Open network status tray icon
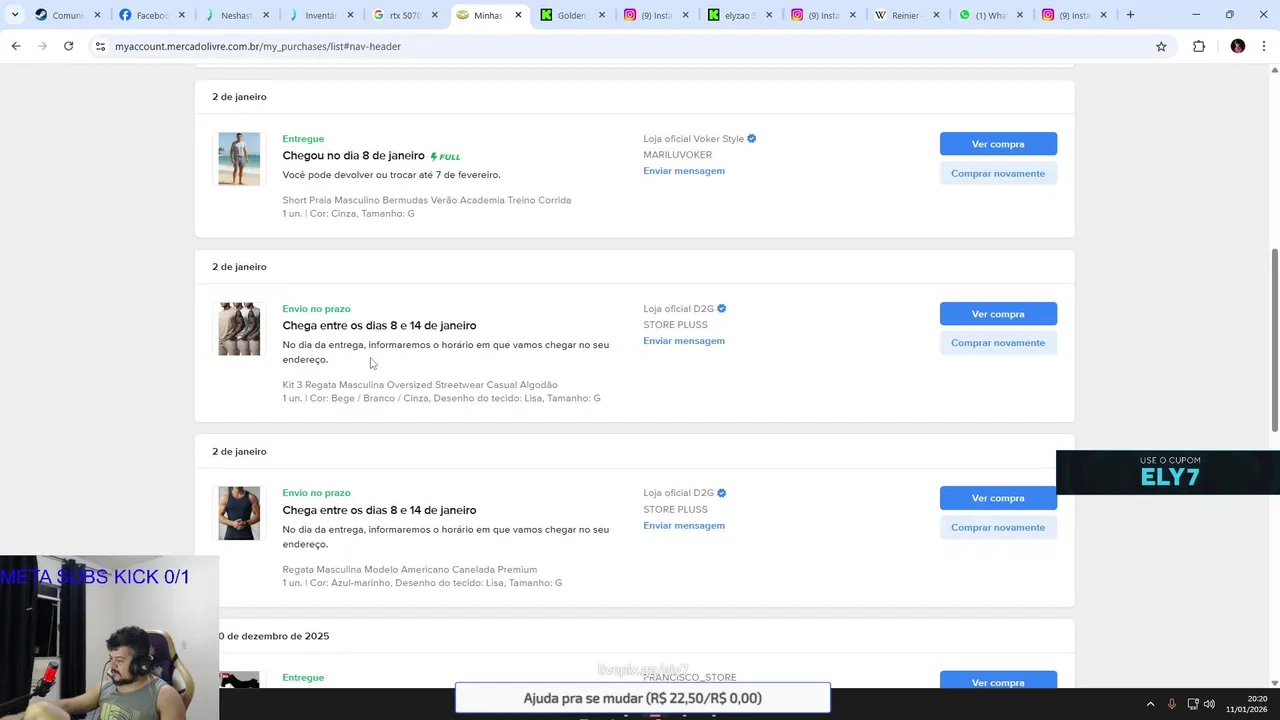1280x720 pixels. (x=1192, y=704)
